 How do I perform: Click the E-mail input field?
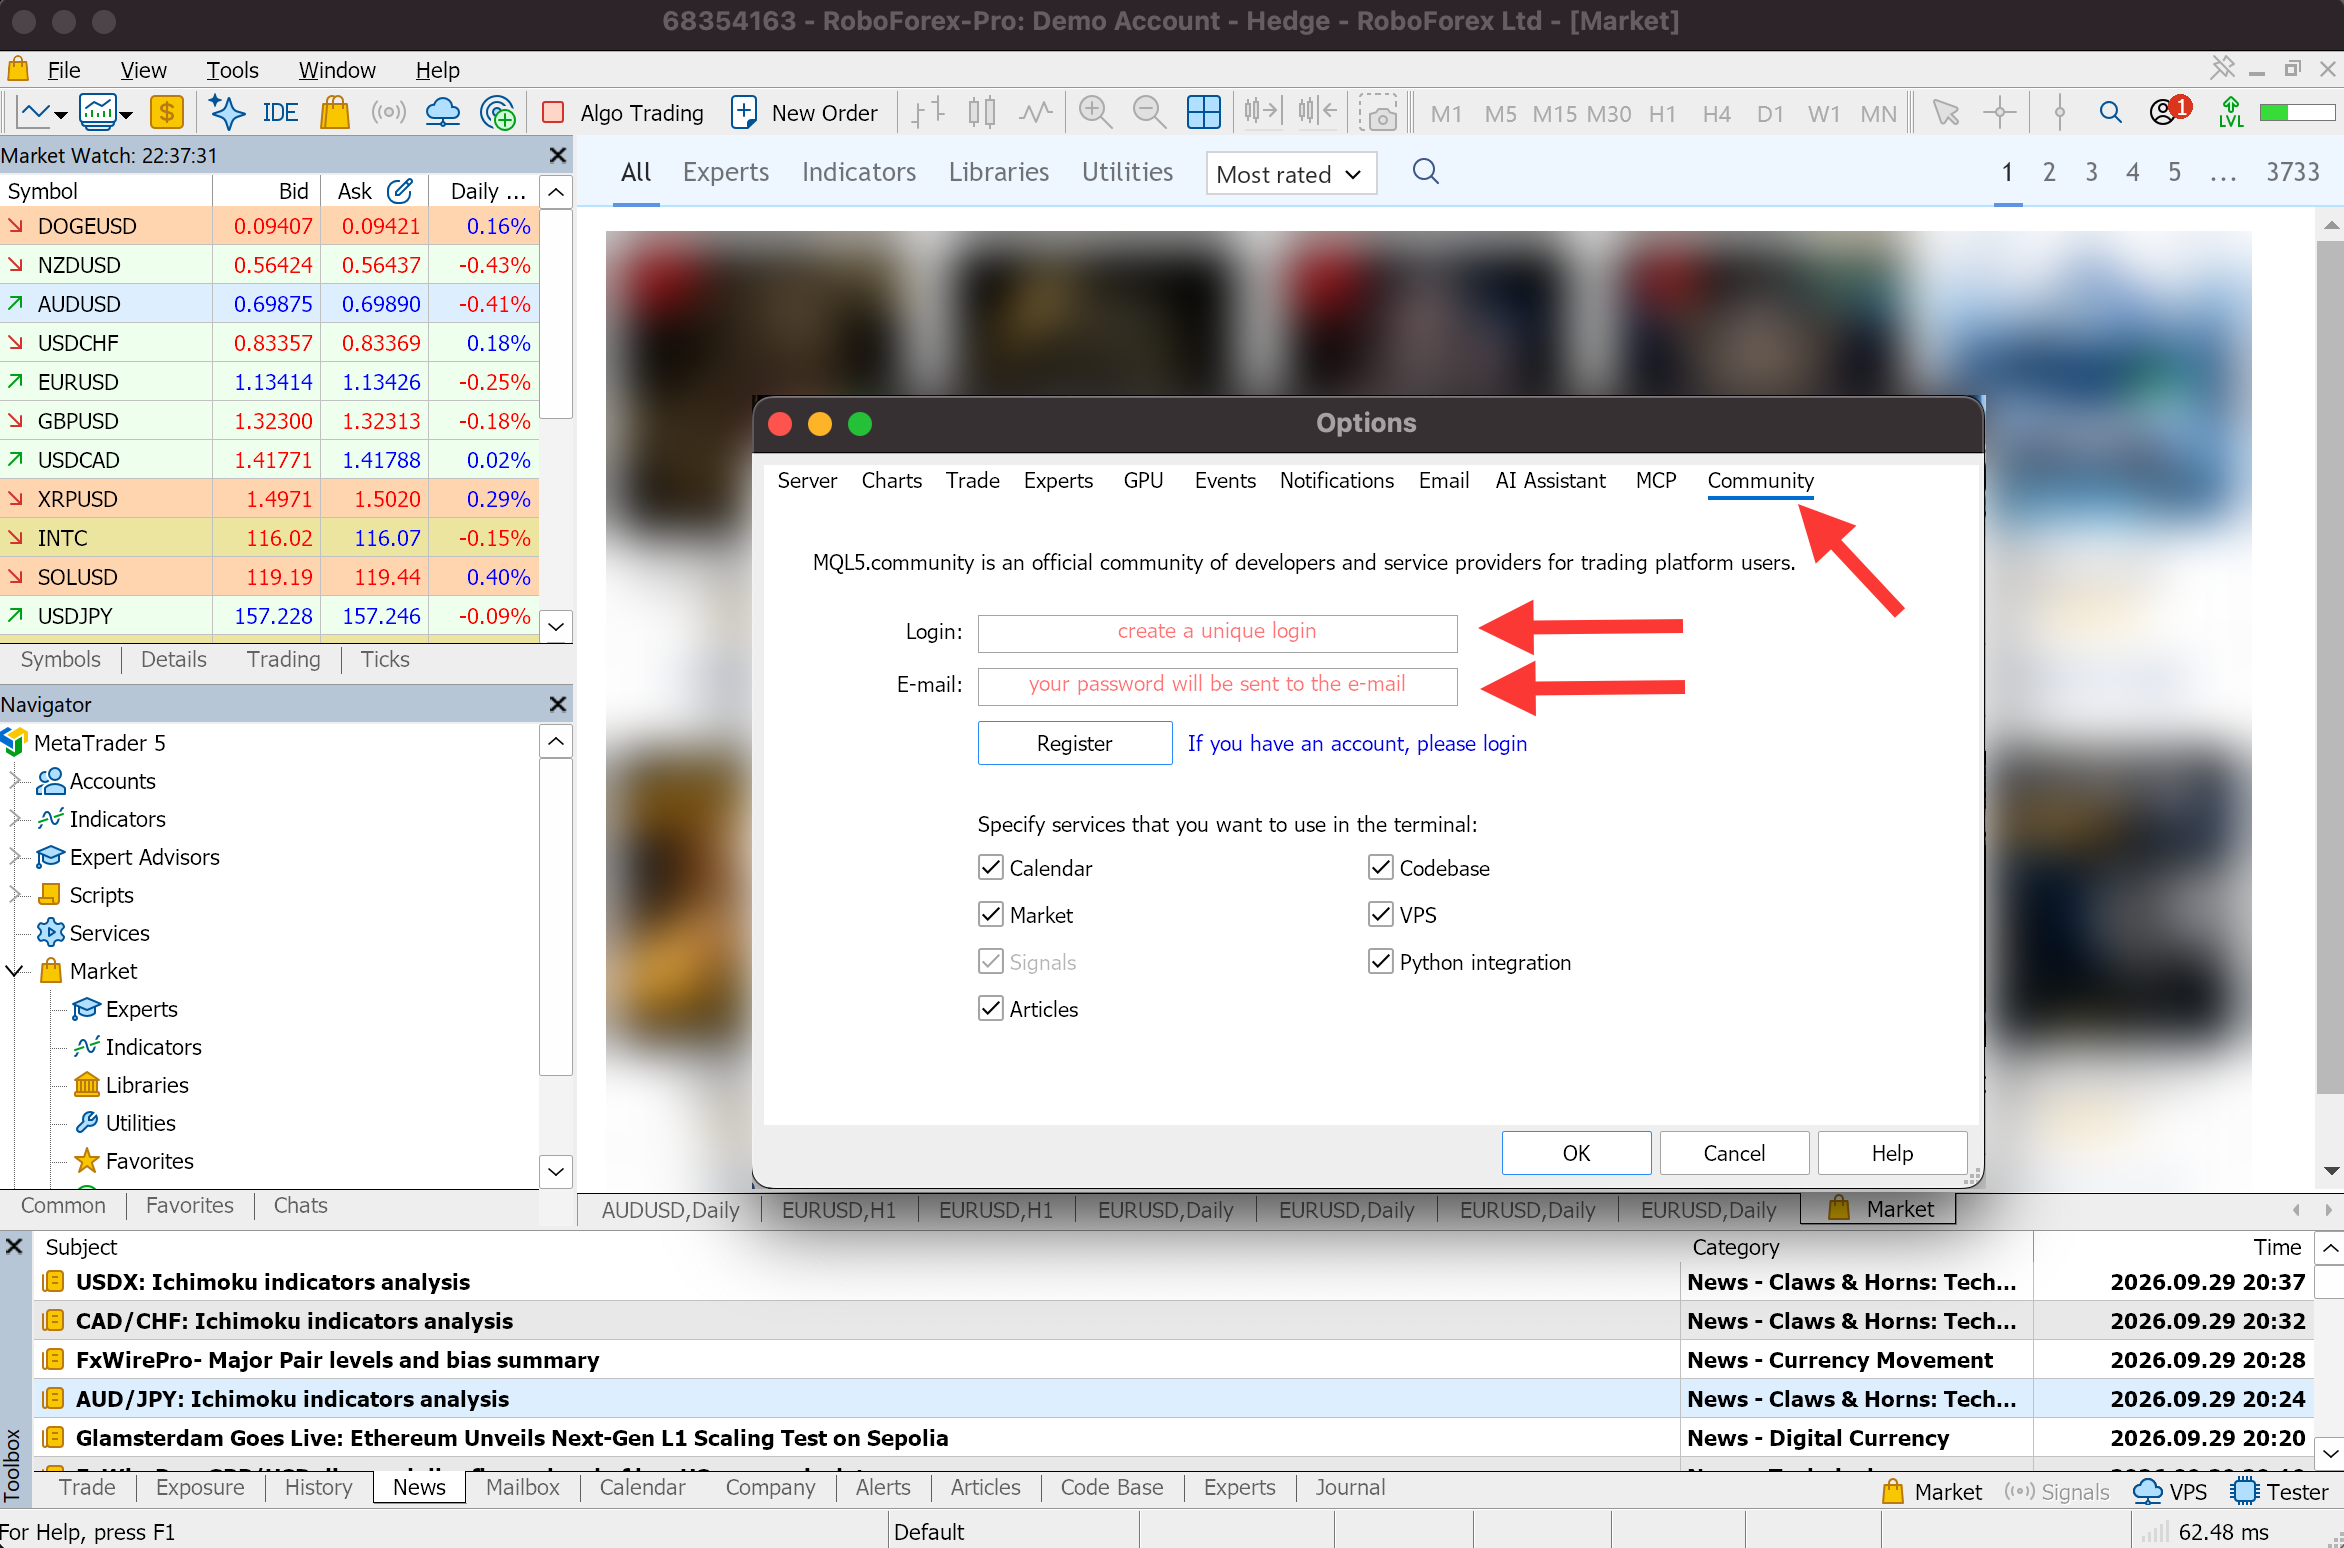click(x=1217, y=686)
